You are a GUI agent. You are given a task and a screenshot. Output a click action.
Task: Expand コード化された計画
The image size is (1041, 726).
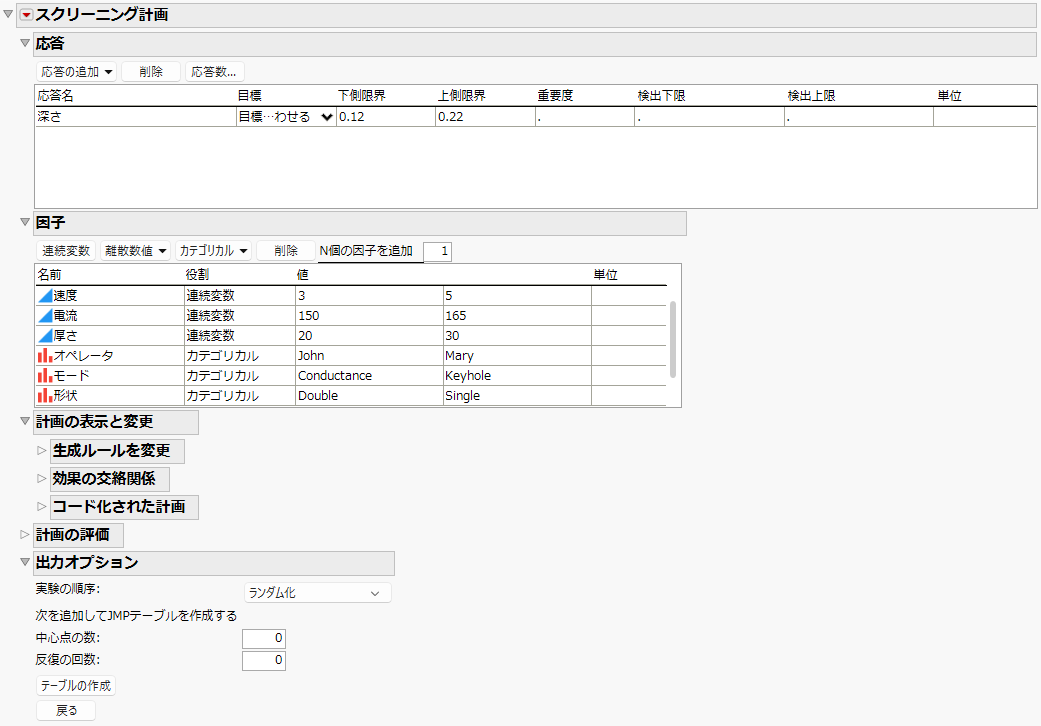[42, 506]
